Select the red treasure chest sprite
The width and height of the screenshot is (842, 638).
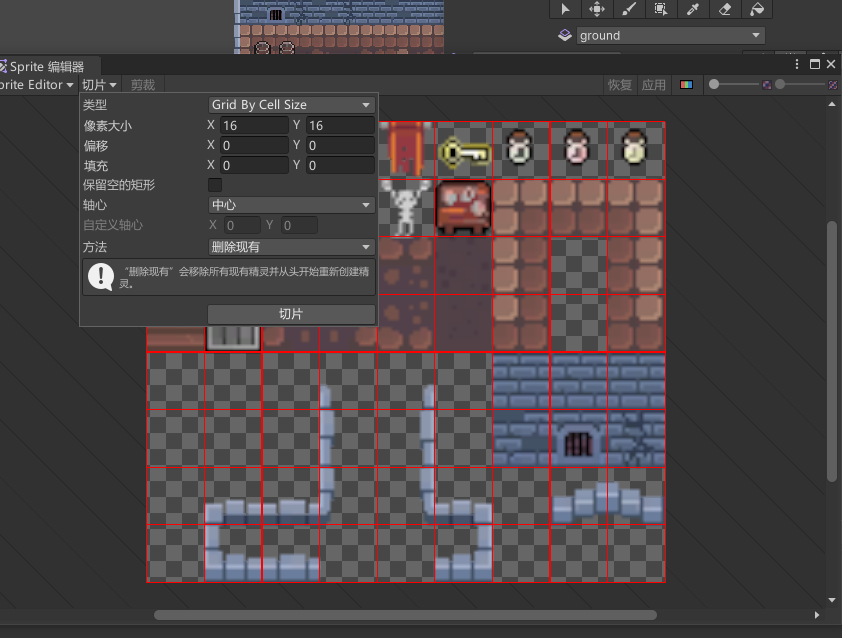pos(463,208)
